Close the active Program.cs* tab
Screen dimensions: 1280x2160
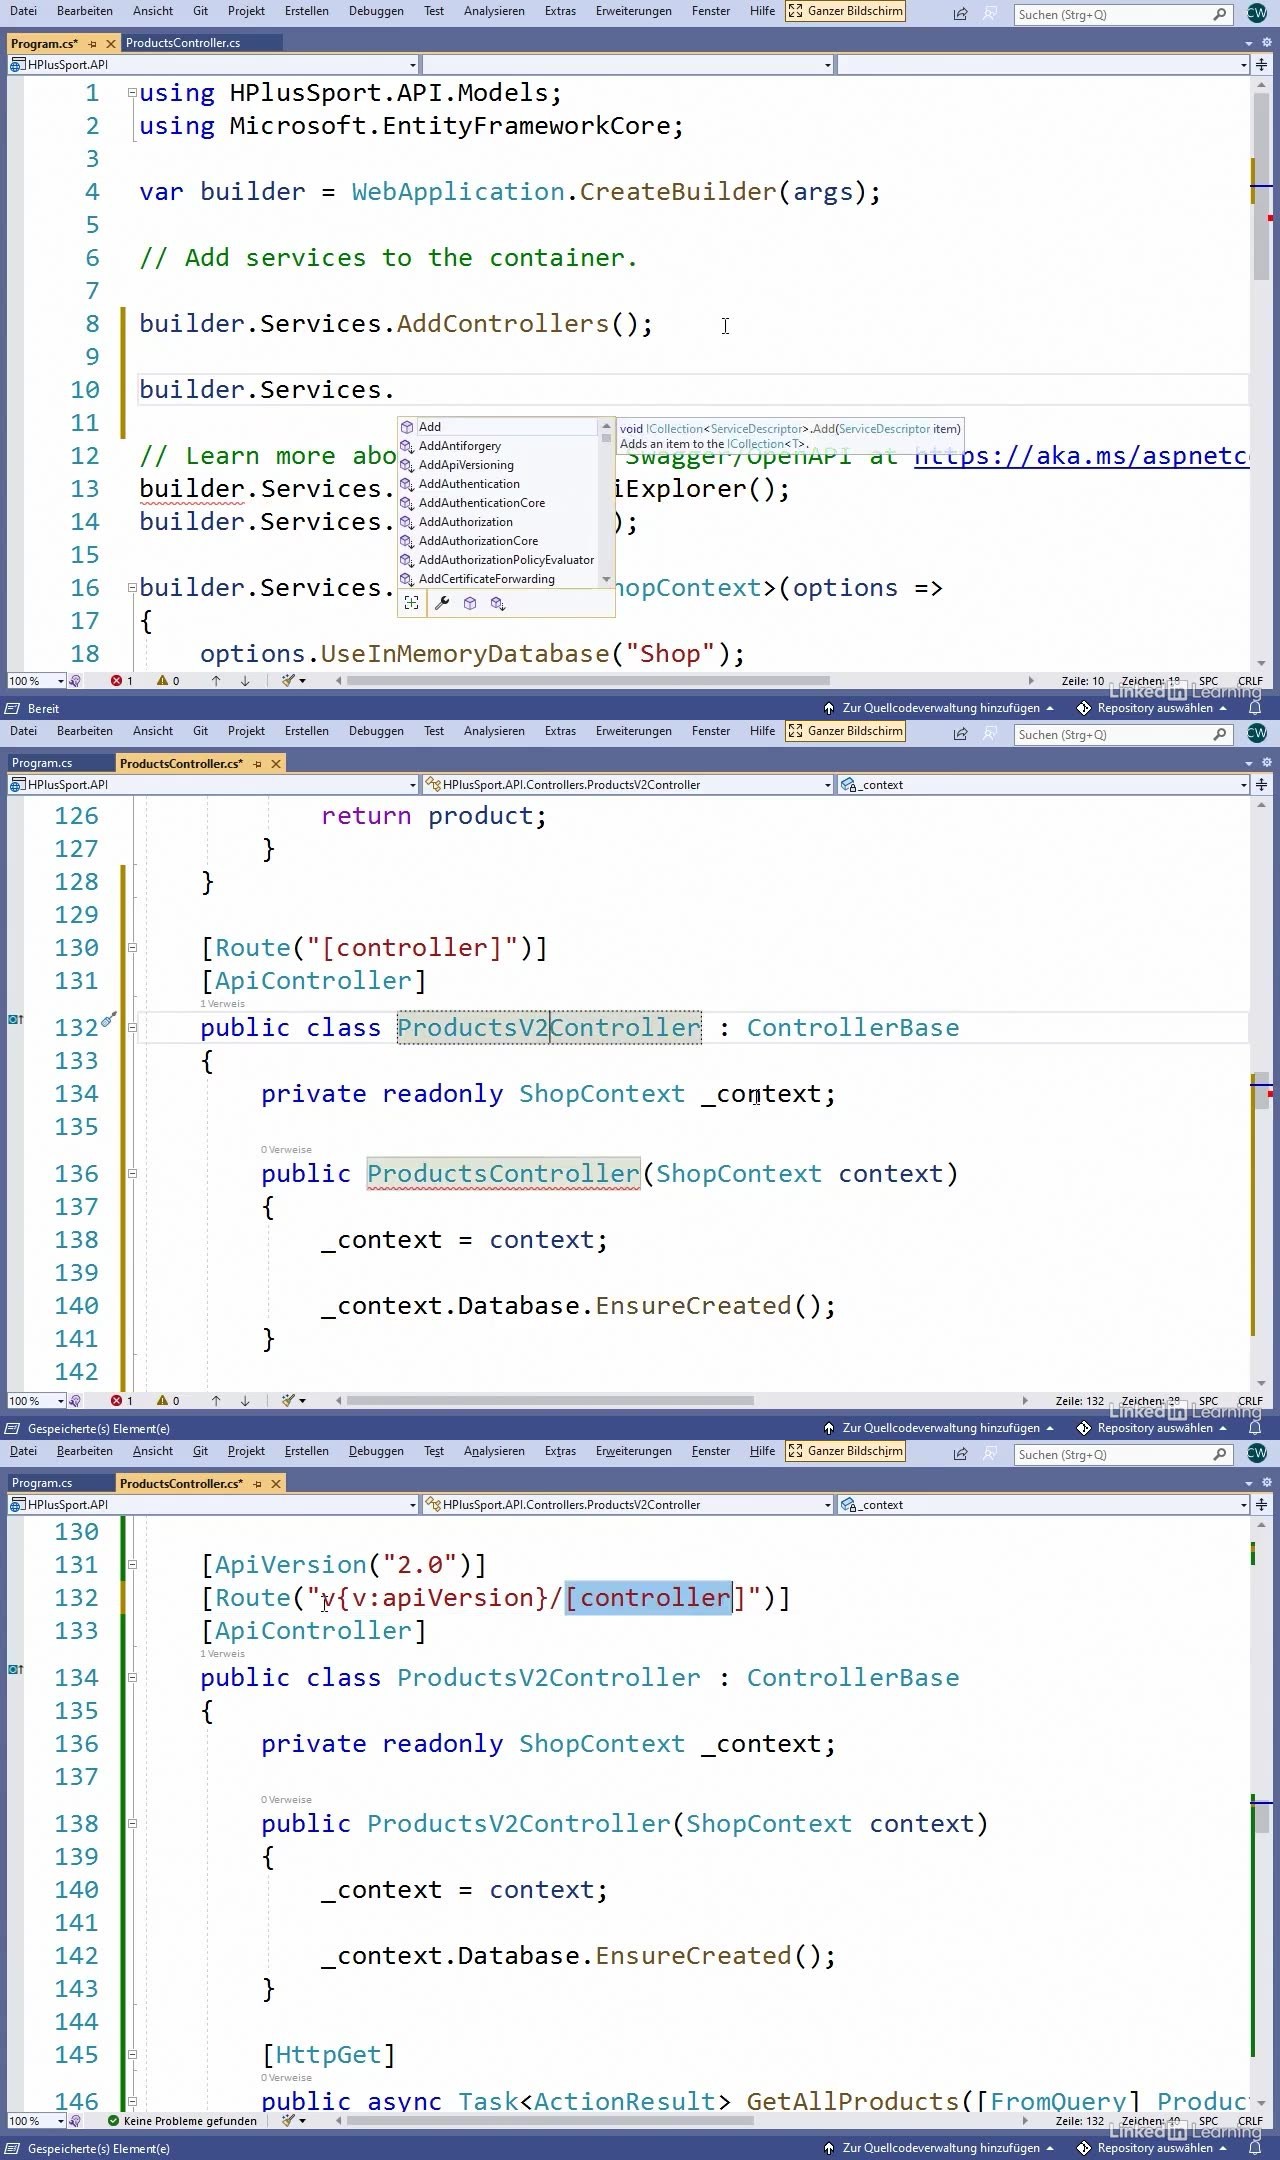[111, 44]
